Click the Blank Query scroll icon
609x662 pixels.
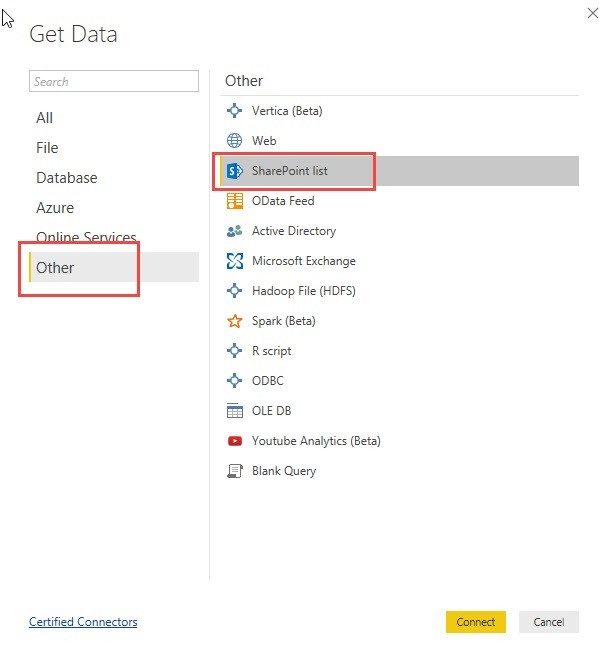(x=234, y=471)
